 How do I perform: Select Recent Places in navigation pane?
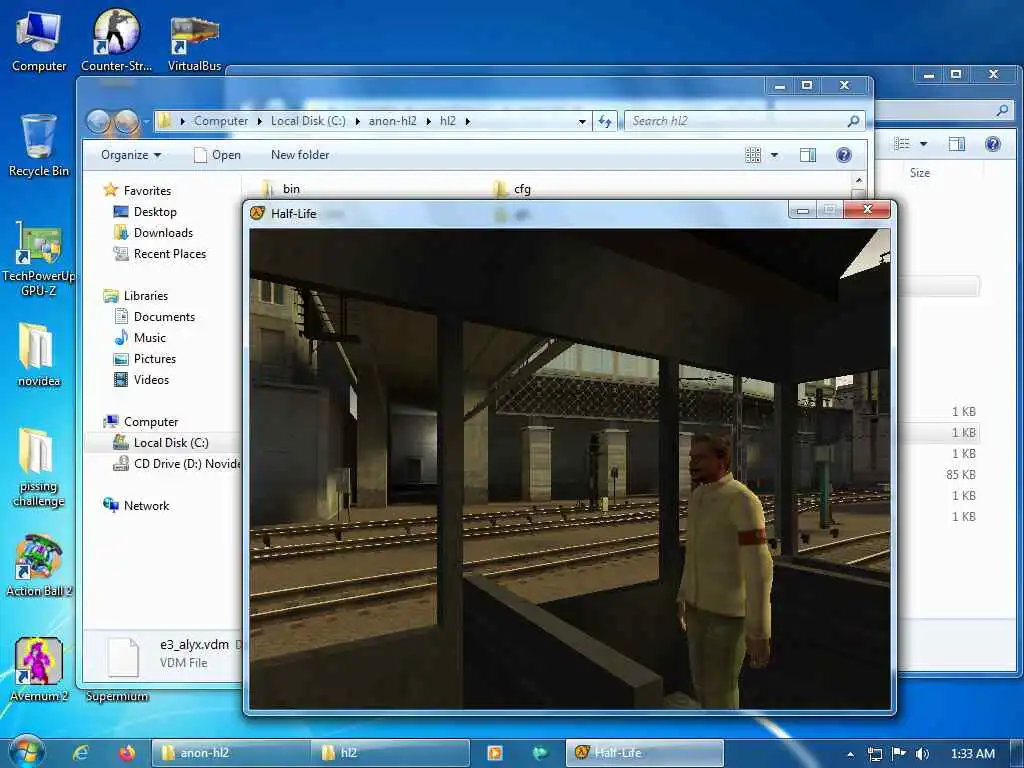click(160, 254)
